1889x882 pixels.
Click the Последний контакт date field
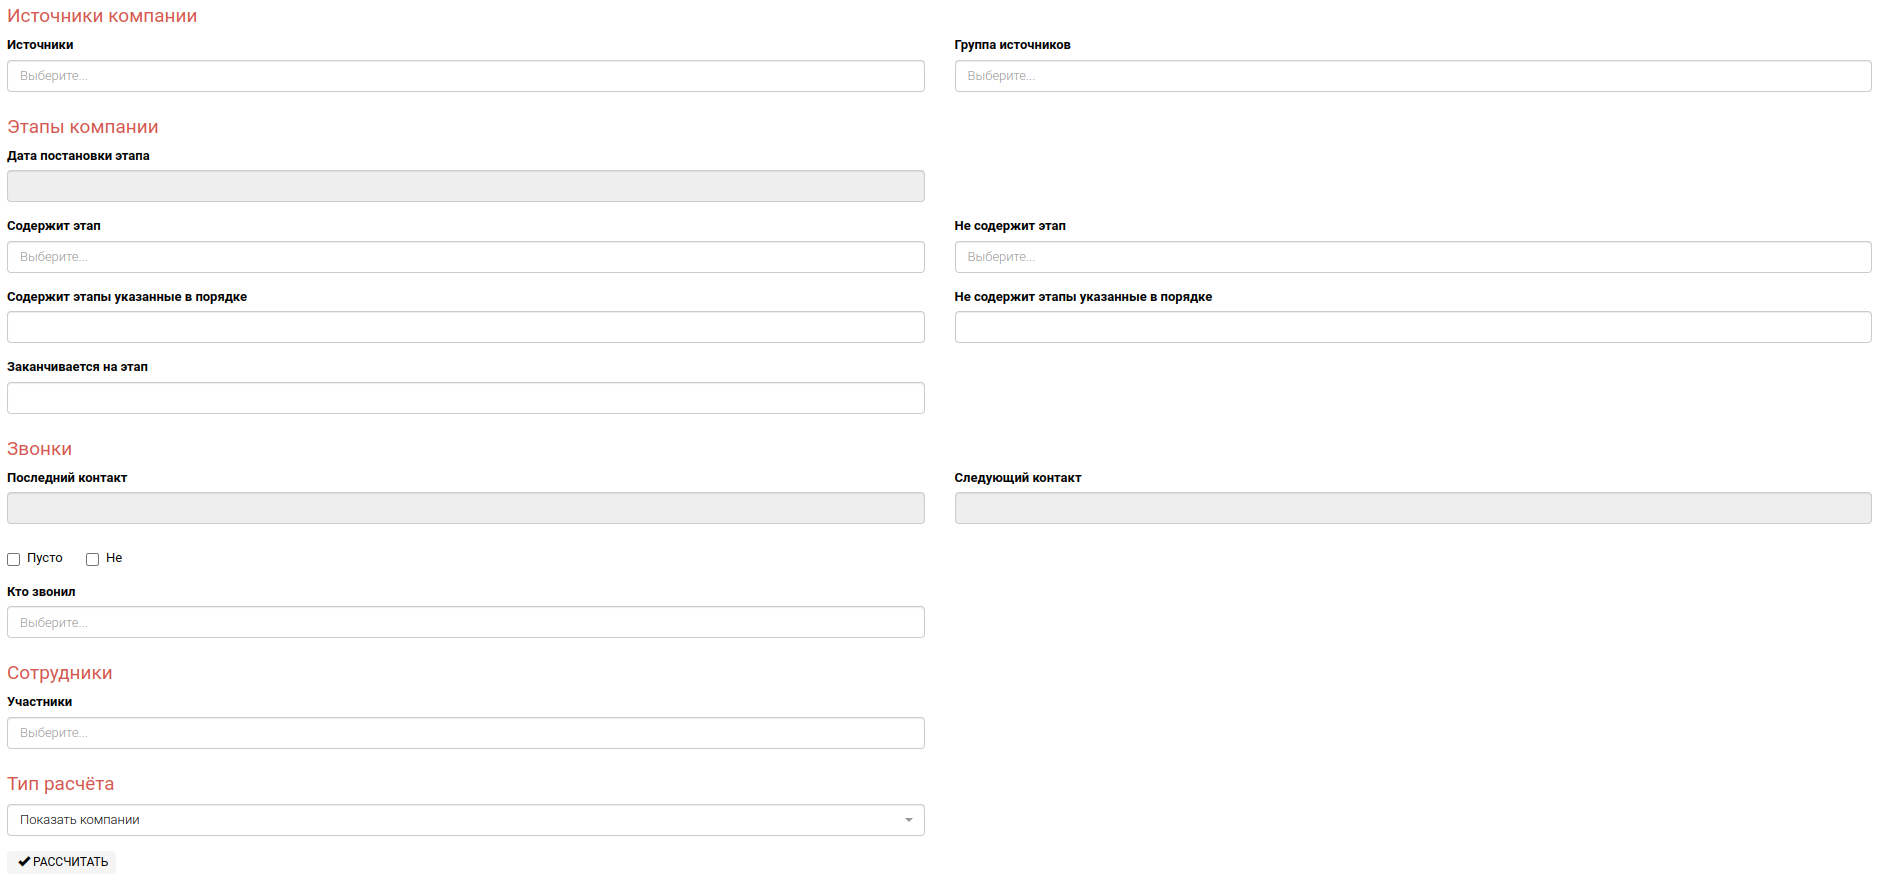click(465, 508)
